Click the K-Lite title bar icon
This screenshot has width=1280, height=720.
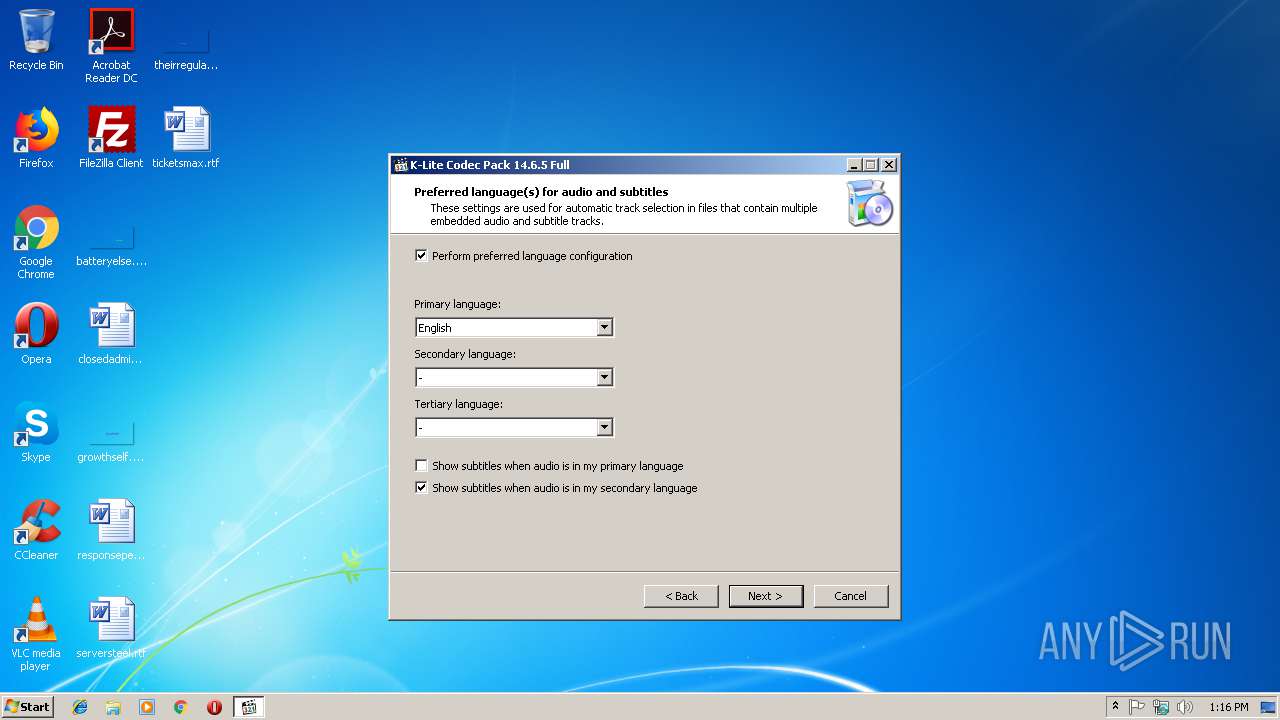401,165
